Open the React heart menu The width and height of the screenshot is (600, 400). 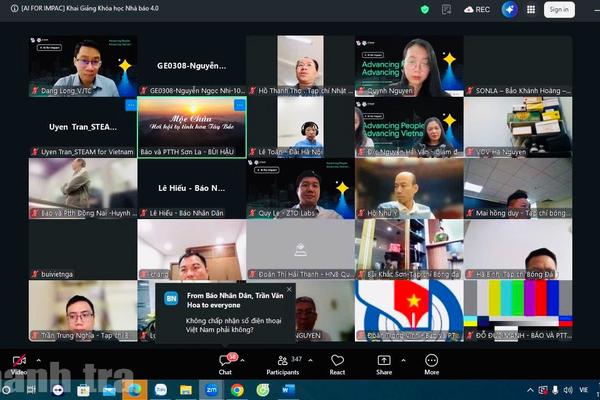(x=337, y=365)
